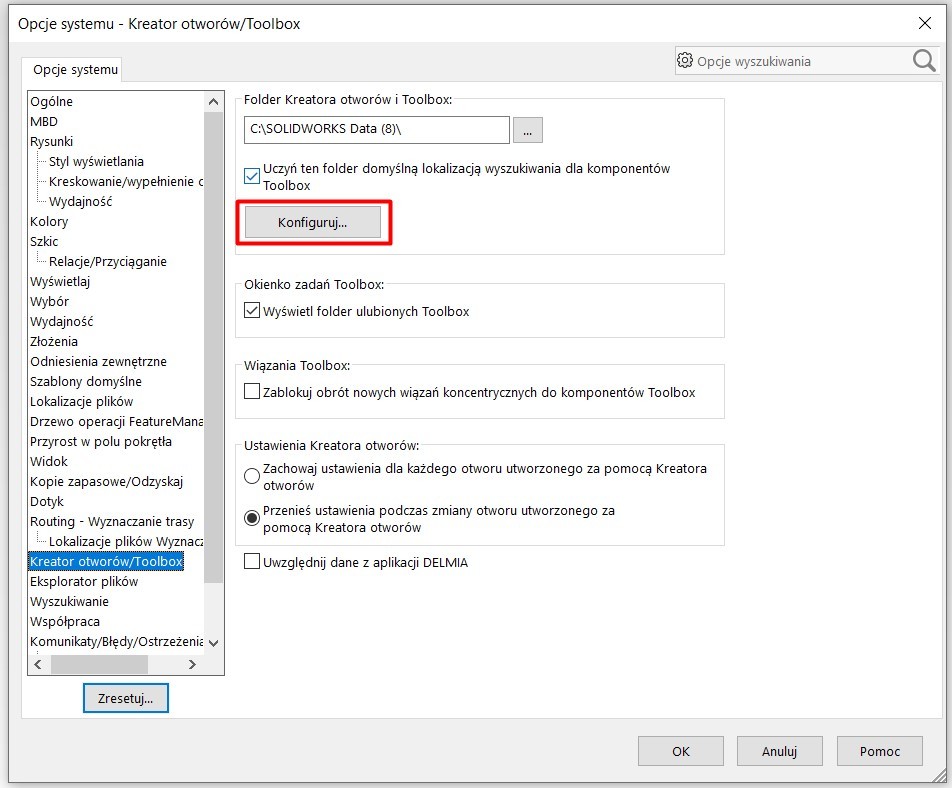Click the scroll-up arrow of the options tree
Screen dimensions: 952x788
pyautogui.click(x=211, y=100)
